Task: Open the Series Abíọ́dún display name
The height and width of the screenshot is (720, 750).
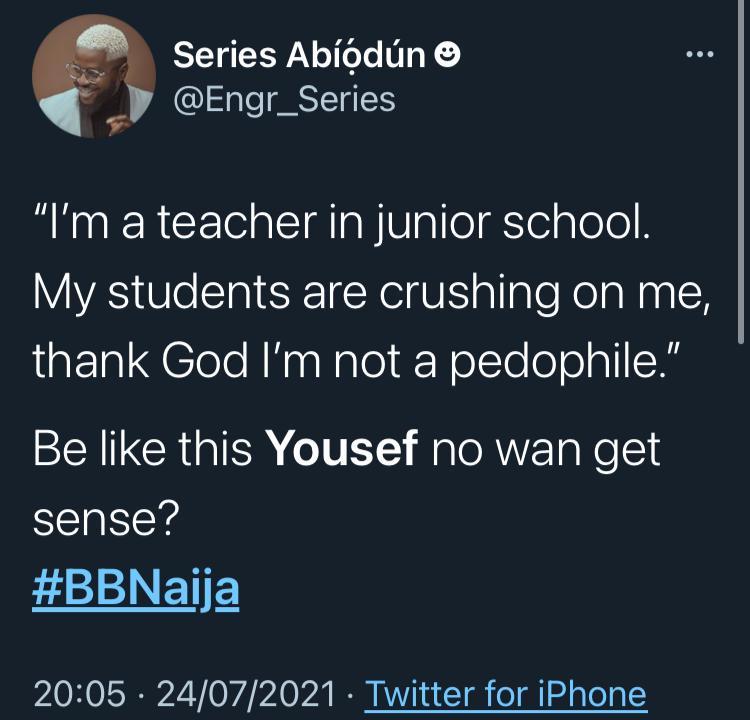Action: pyautogui.click(x=302, y=57)
